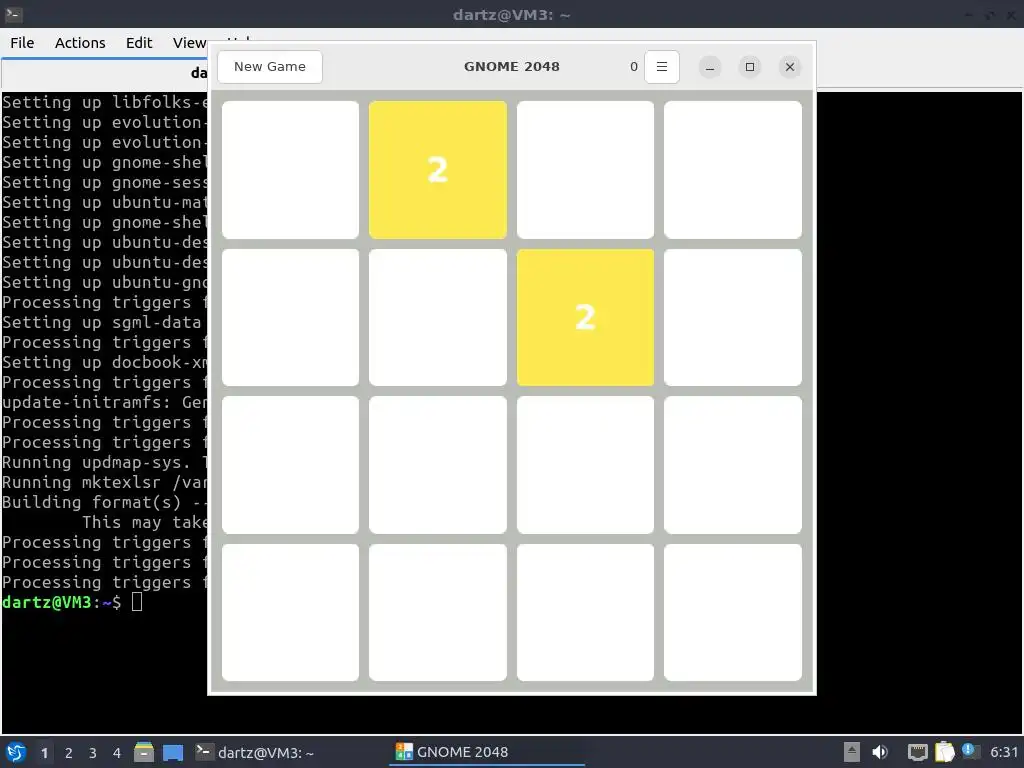Switch to workspace 3 in the pager

point(93,753)
